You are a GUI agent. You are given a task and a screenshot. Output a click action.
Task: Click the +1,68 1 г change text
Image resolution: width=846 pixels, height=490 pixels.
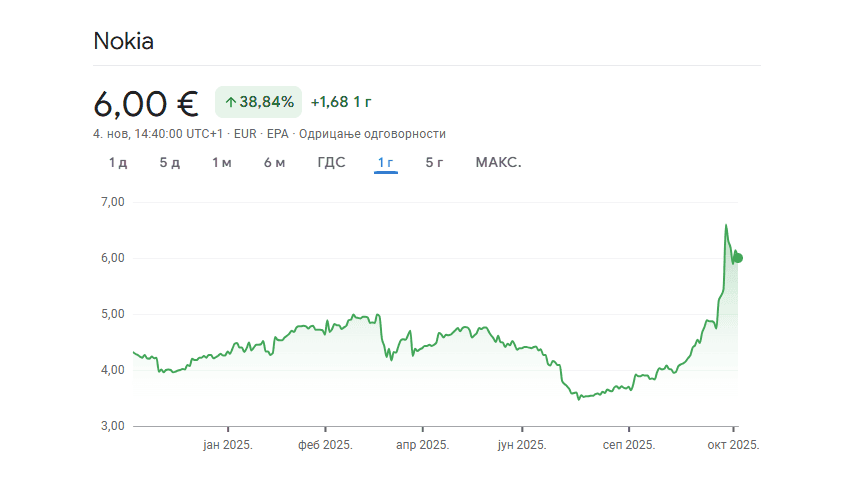click(x=341, y=102)
